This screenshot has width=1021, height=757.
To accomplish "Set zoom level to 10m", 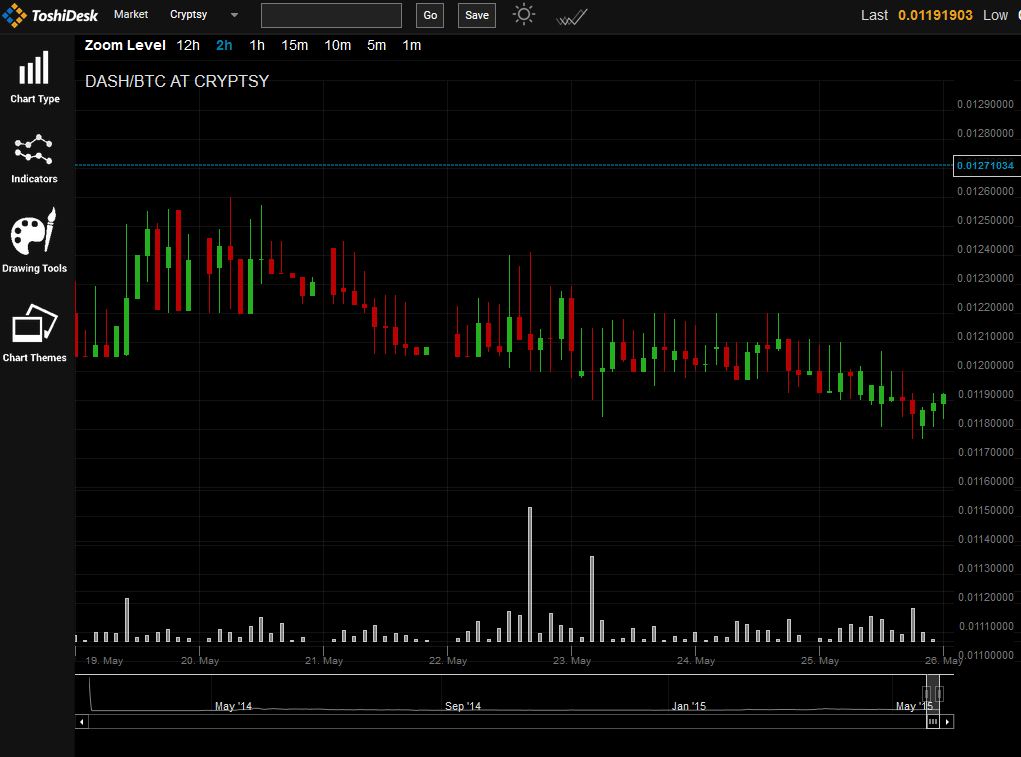I will click(337, 46).
